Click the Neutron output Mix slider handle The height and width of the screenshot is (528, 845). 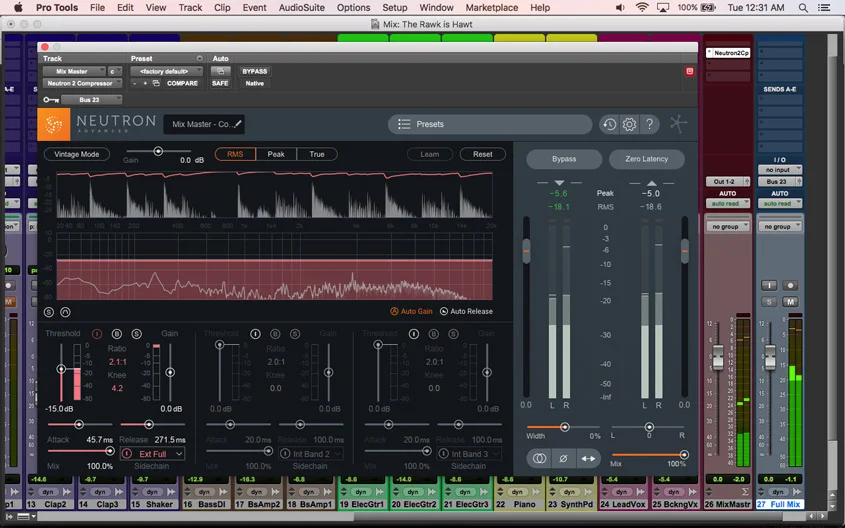coord(684,455)
